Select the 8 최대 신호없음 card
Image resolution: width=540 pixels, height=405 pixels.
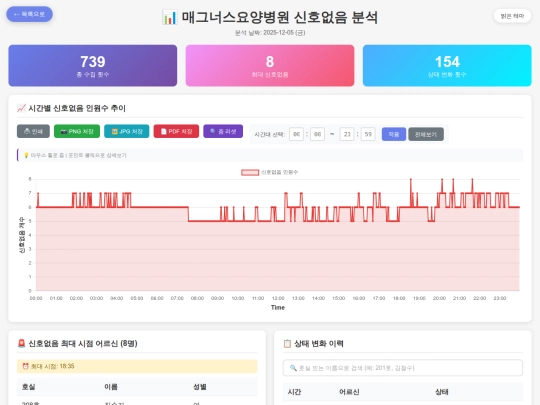[270, 65]
